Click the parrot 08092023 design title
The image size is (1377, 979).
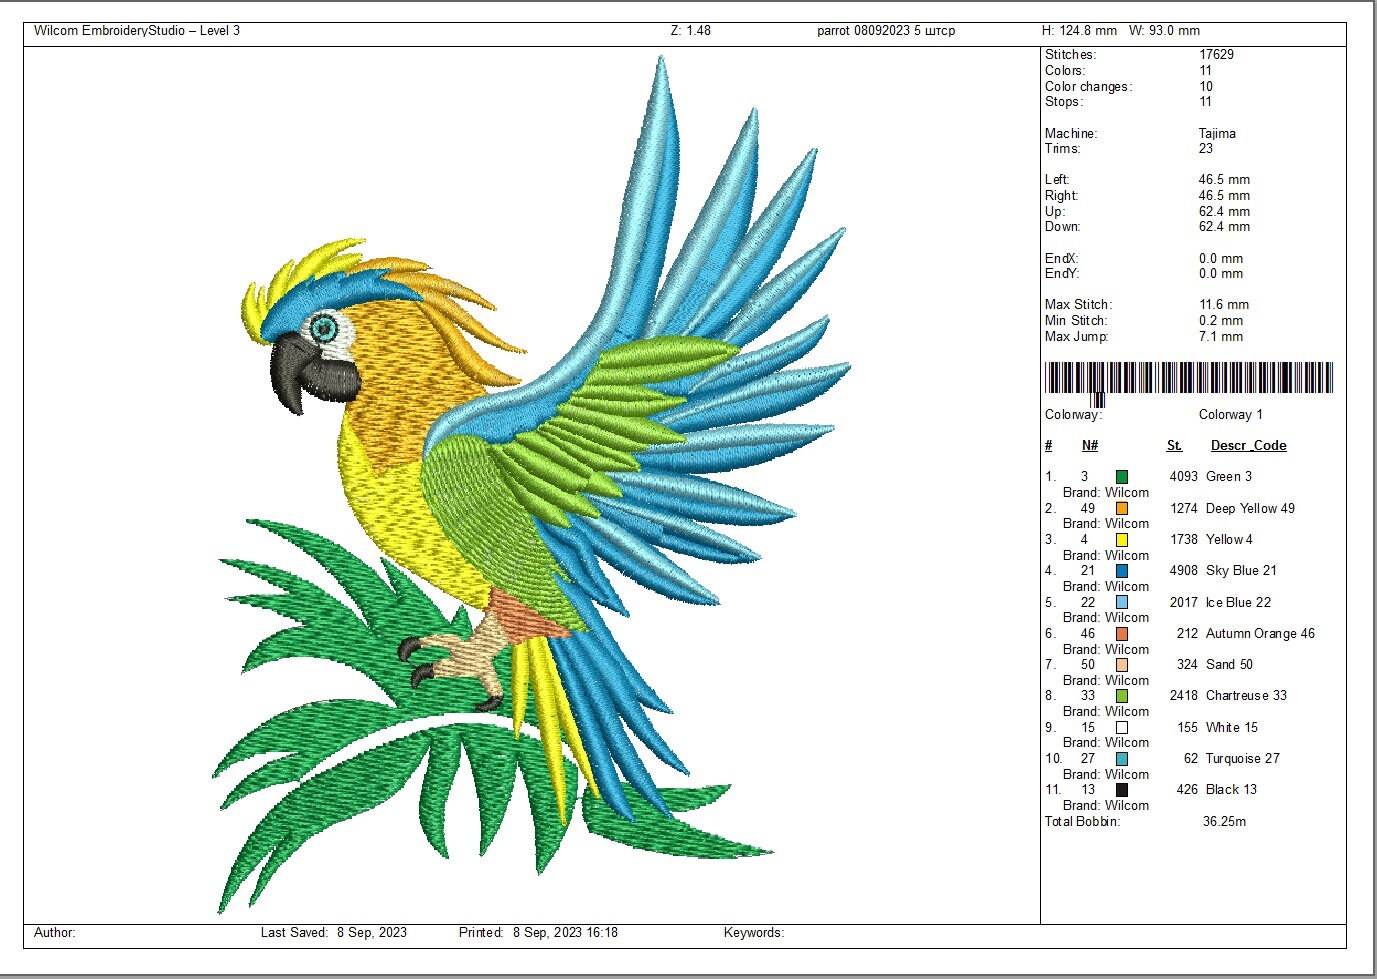click(x=886, y=30)
